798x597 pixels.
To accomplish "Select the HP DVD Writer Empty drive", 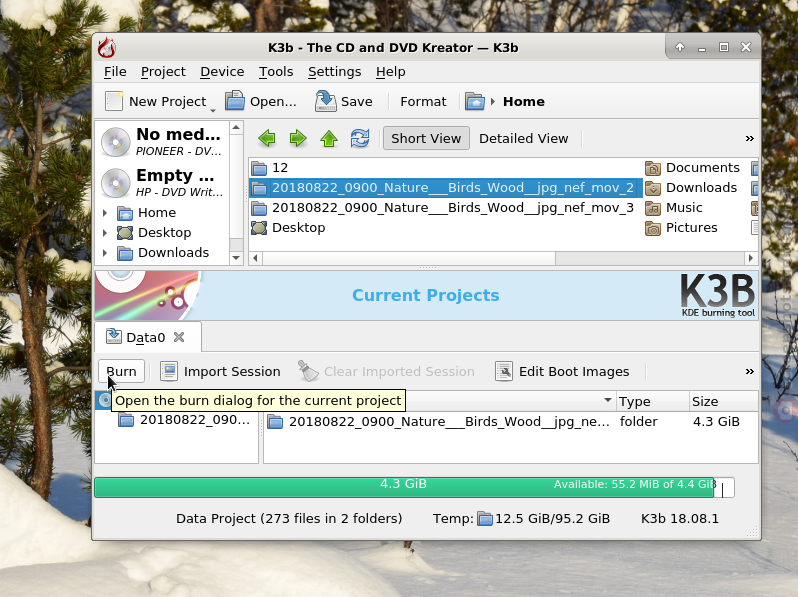I will pos(162,183).
